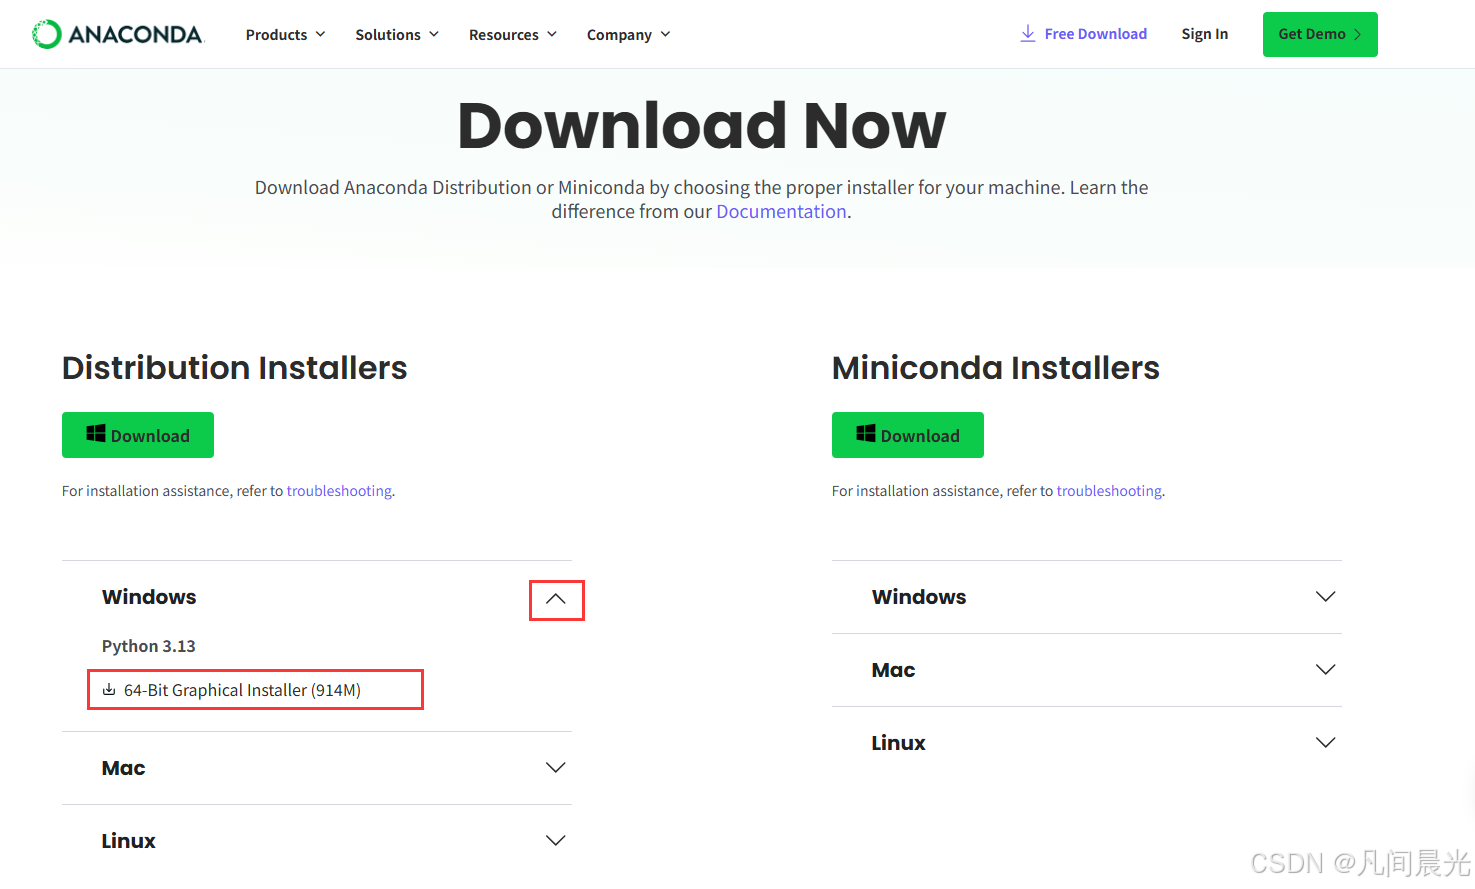Open the Company menu
This screenshot has height=889, width=1475.
(x=628, y=35)
